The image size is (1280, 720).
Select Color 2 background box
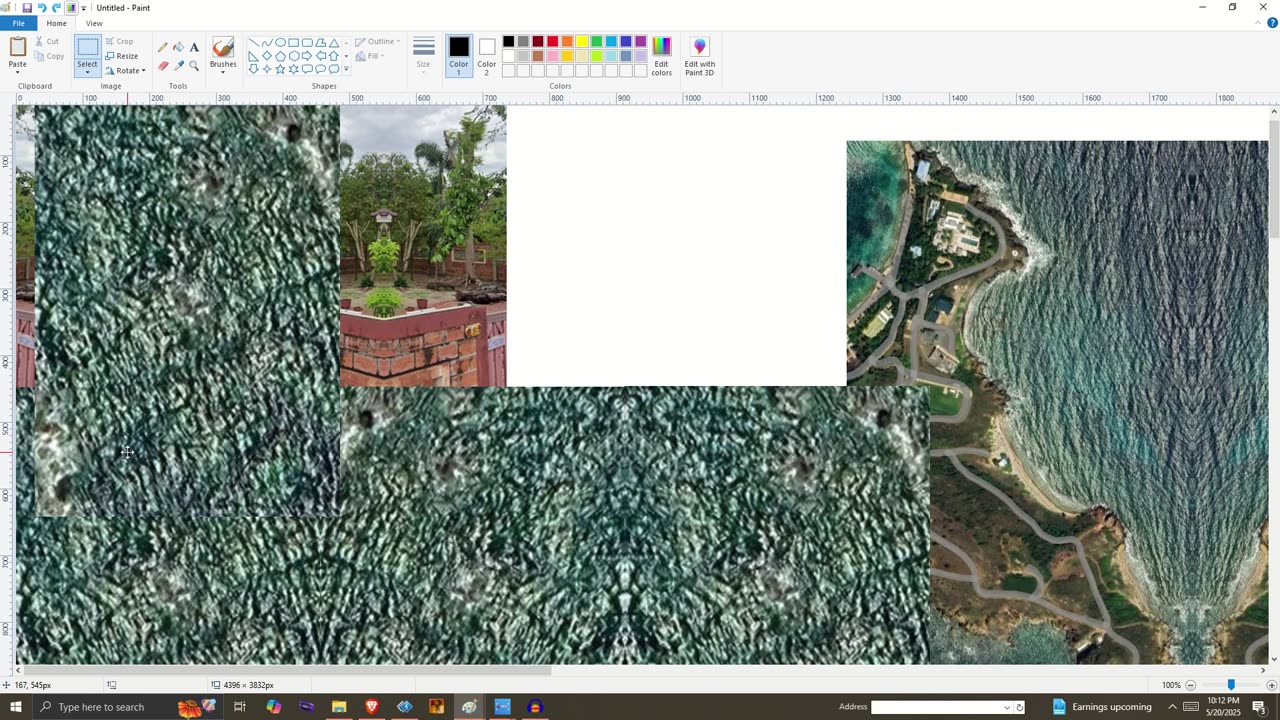(487, 56)
